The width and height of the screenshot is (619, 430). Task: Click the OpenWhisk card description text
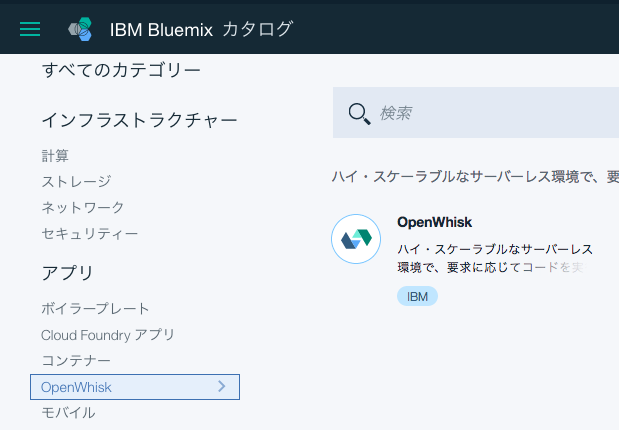pos(495,258)
